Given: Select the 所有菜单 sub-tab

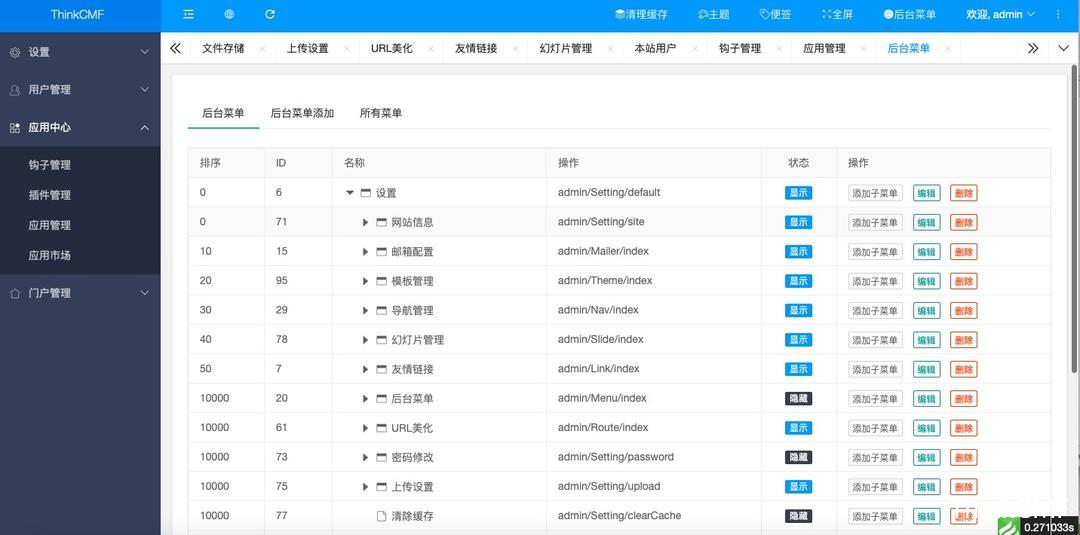Looking at the screenshot, I should point(381,113).
